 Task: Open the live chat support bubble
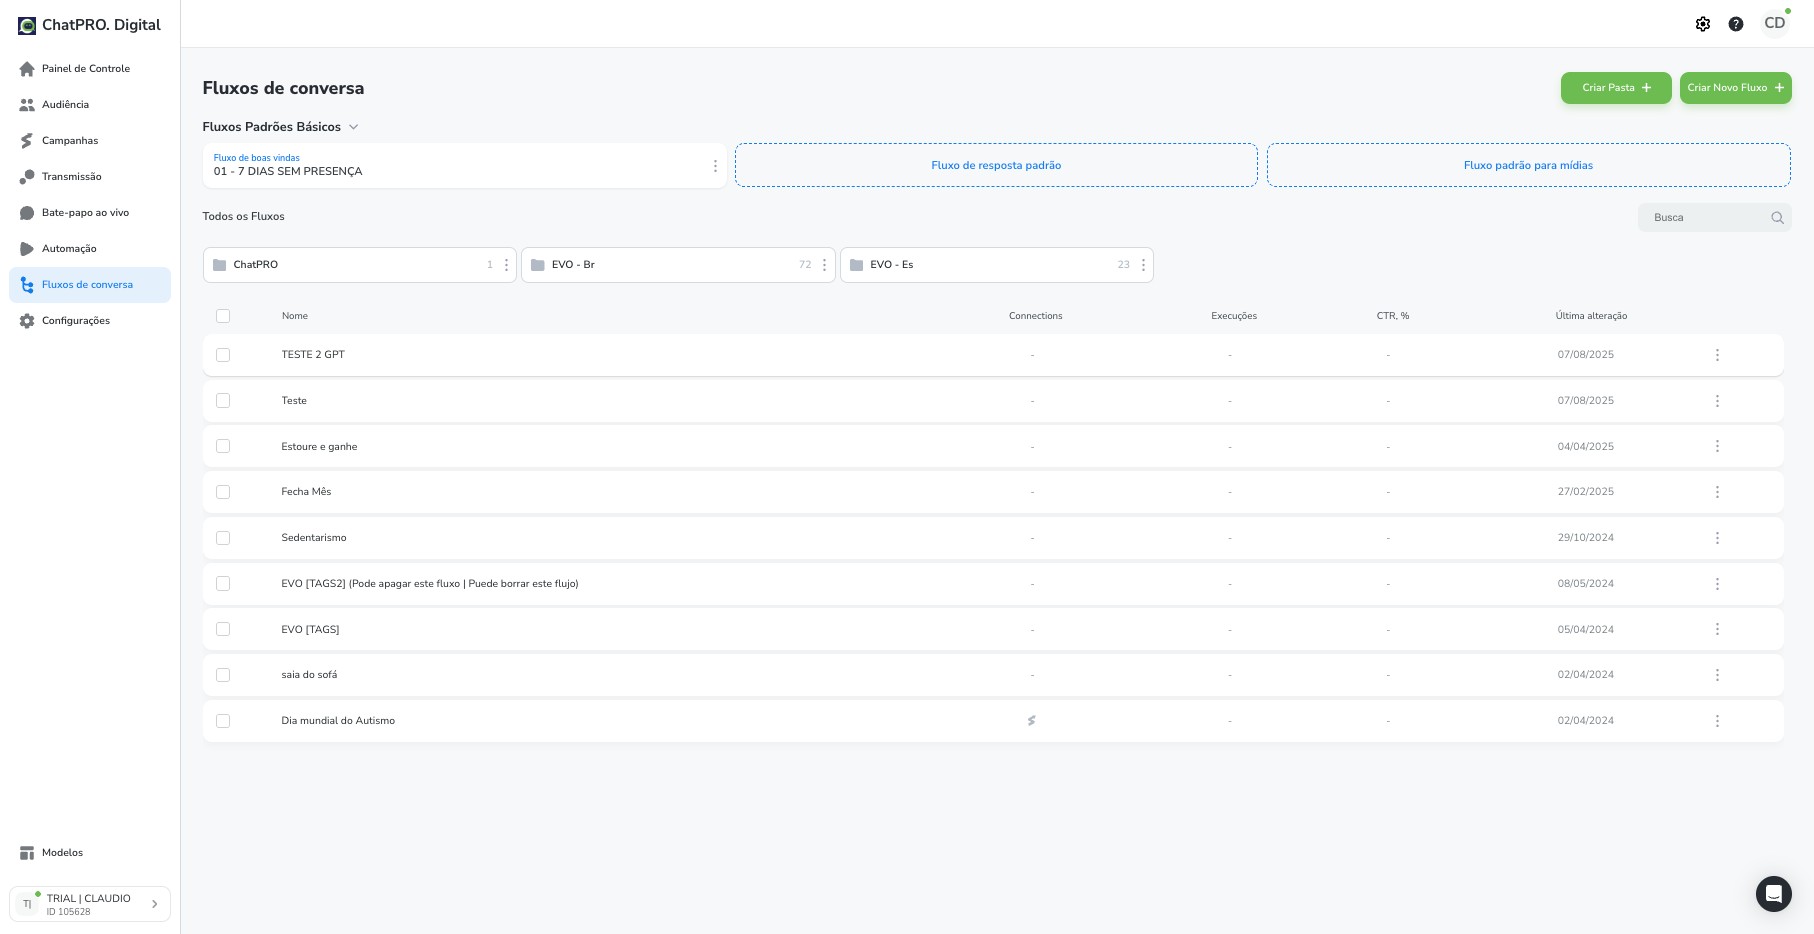coord(1773,893)
